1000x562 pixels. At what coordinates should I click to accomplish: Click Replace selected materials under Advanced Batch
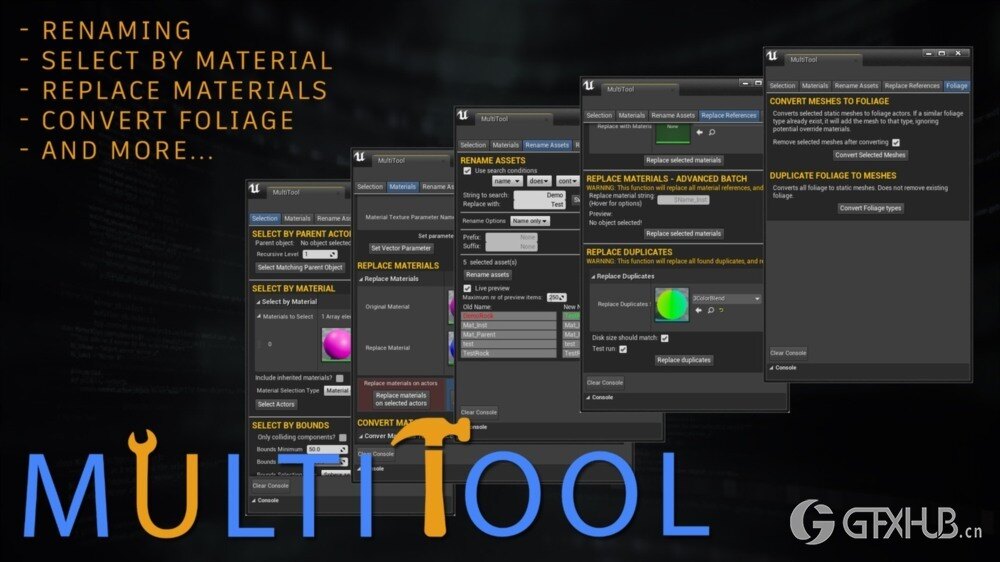point(683,234)
